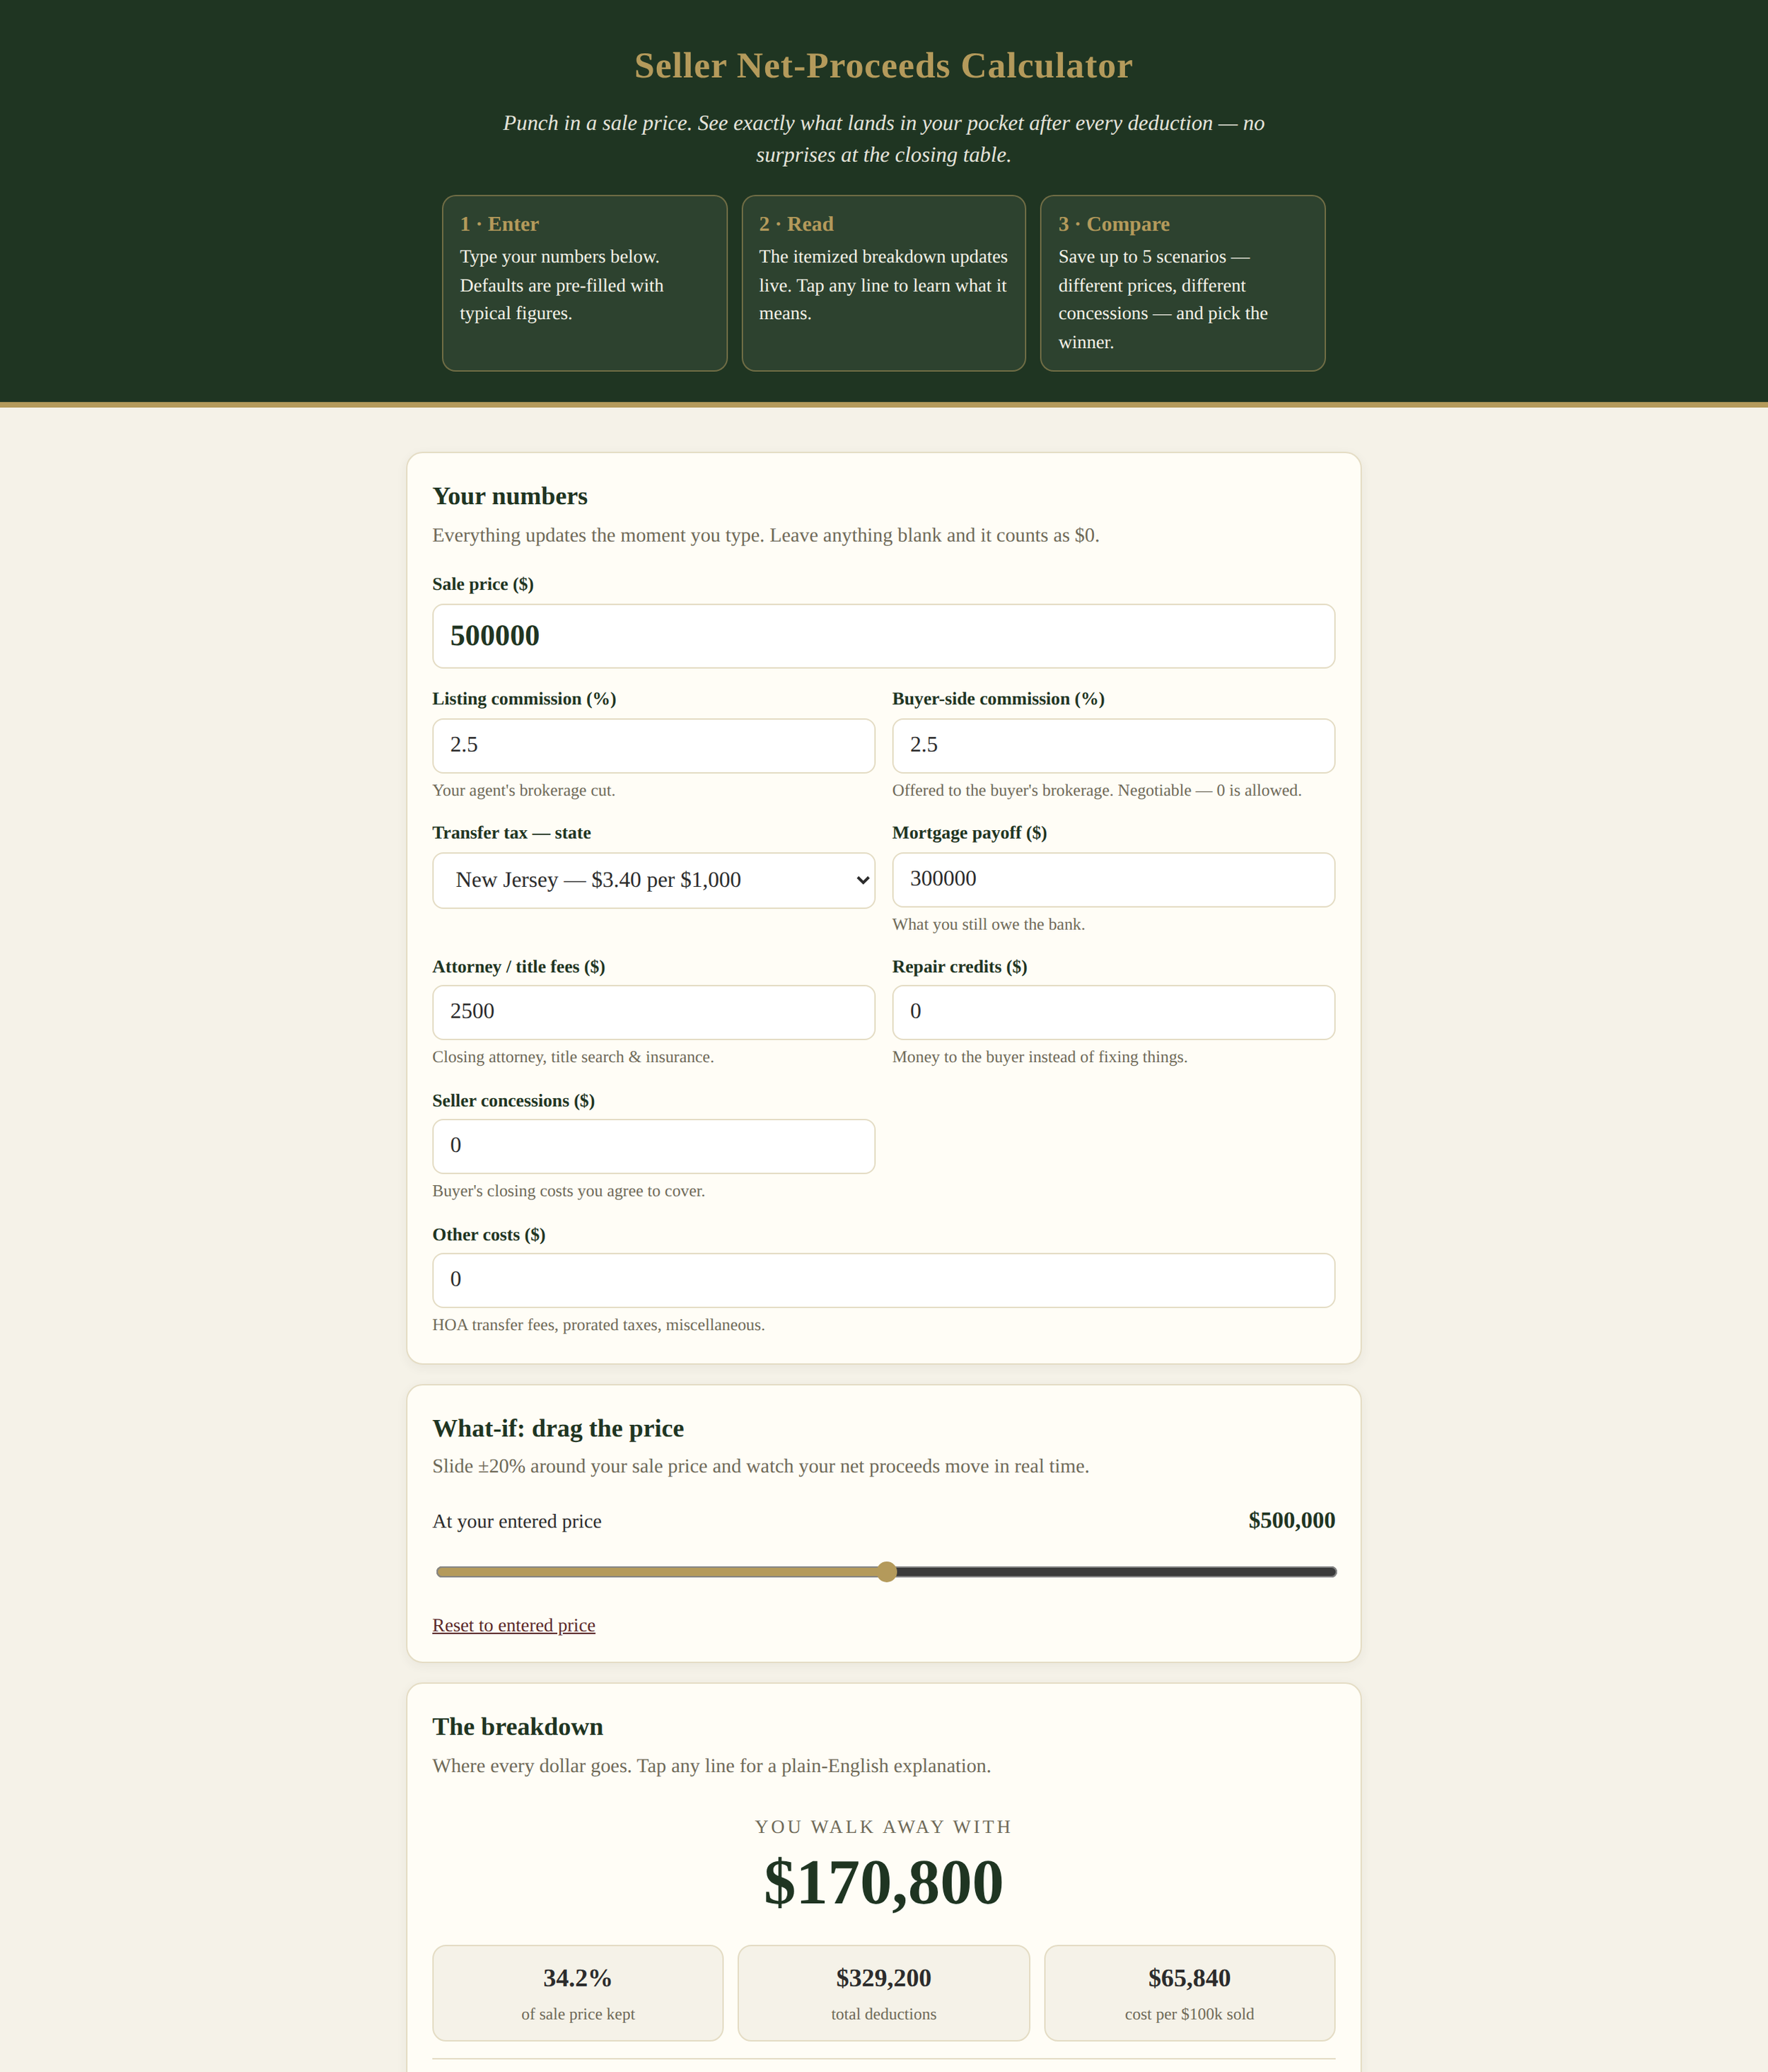The height and width of the screenshot is (2072, 1768).
Task: Click the 'Your numbers' heading
Action: (x=510, y=496)
